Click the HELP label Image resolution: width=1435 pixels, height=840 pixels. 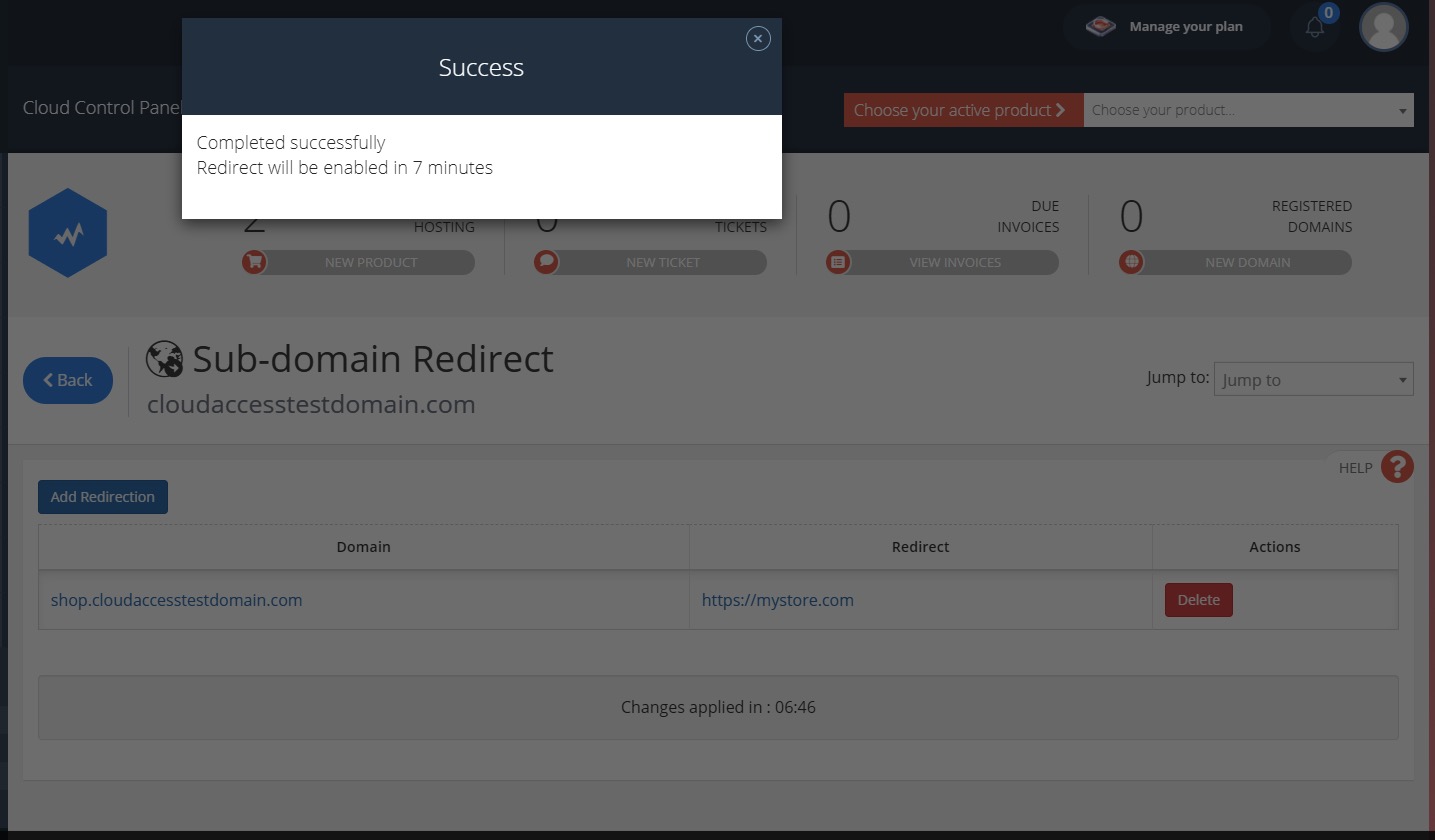1355,468
